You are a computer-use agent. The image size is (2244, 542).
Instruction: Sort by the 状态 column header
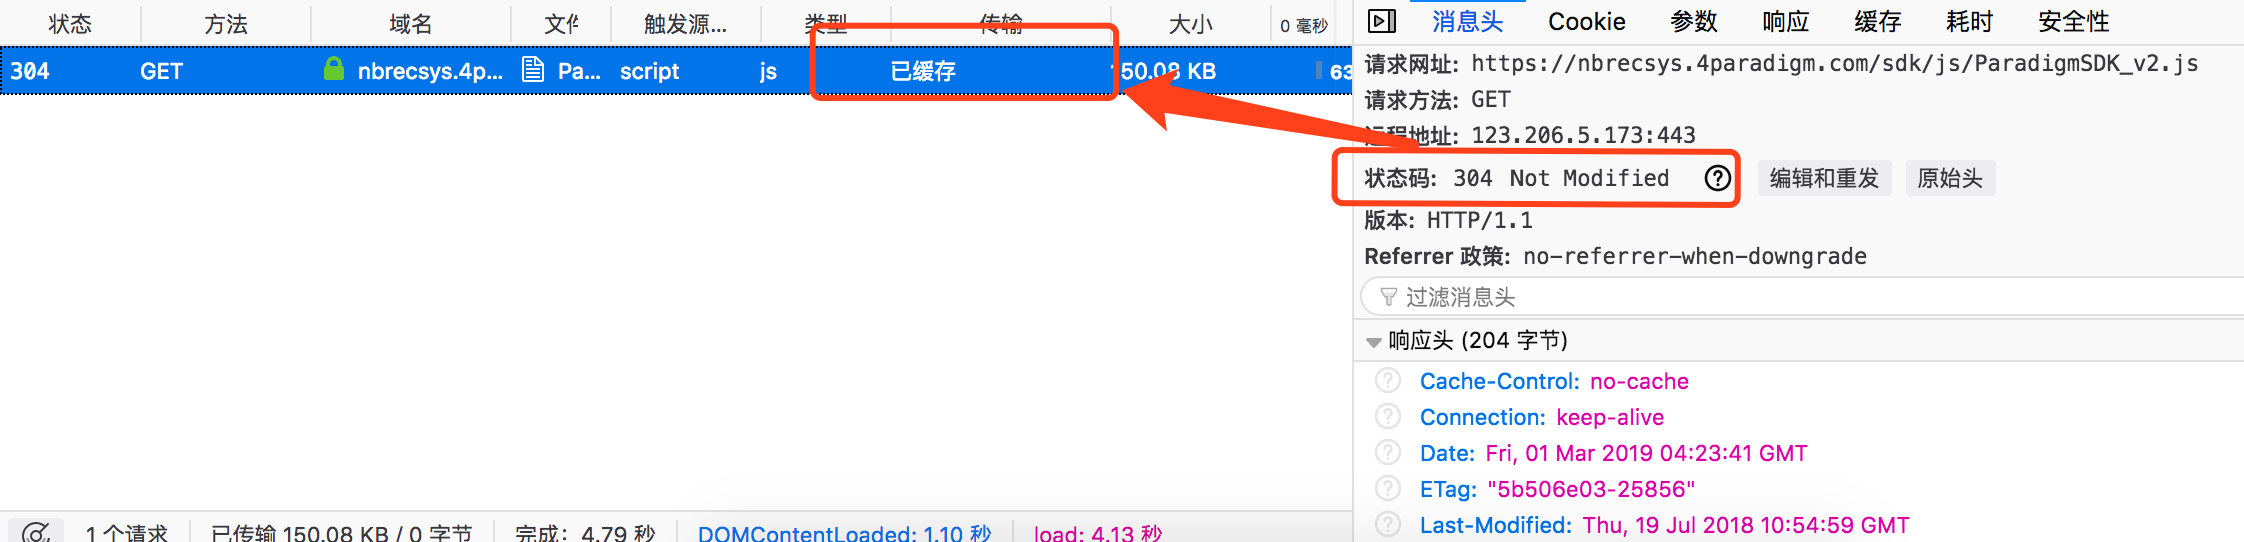pyautogui.click(x=70, y=24)
